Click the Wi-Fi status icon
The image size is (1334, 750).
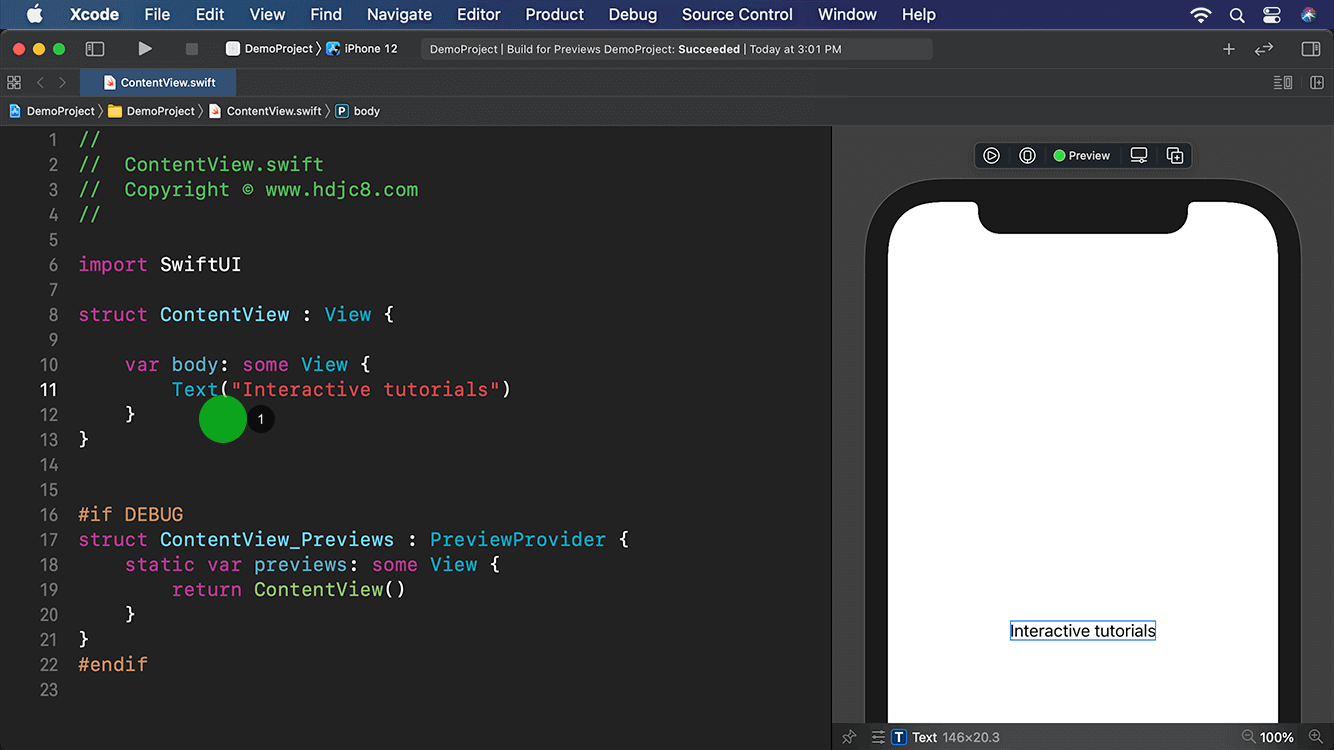pyautogui.click(x=1200, y=15)
